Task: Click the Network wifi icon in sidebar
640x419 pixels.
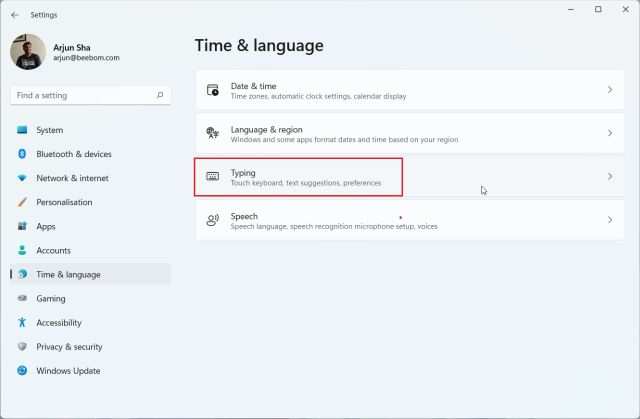Action: 22,178
